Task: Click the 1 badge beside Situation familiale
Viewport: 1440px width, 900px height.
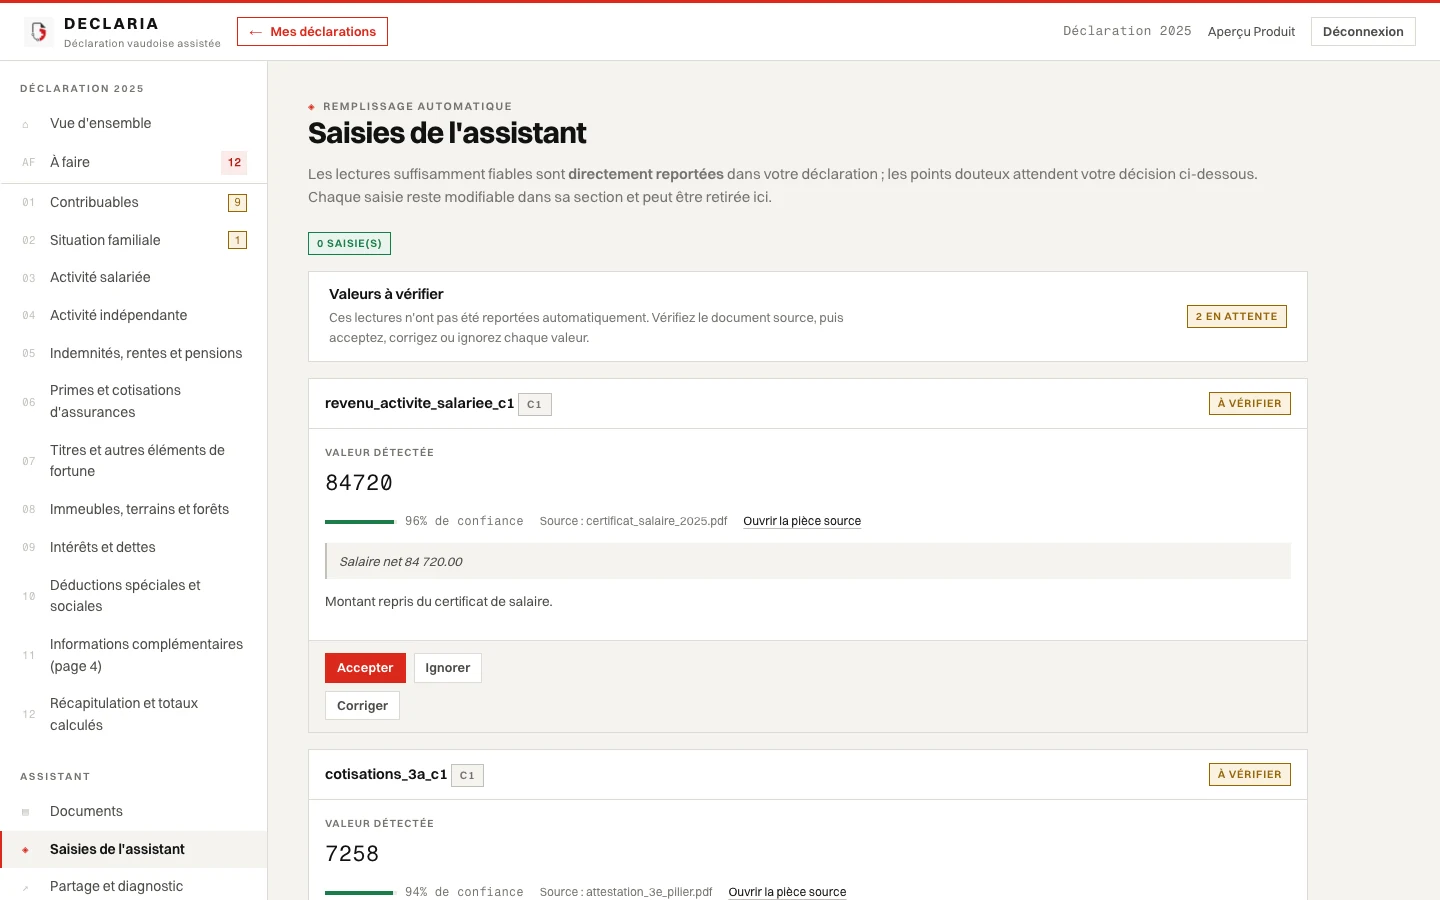Action: [x=237, y=240]
